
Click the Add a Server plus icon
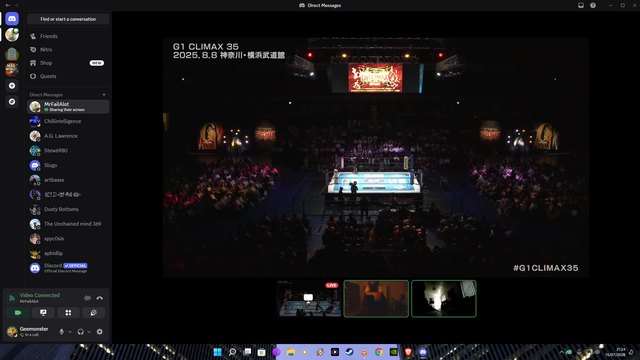tap(12, 86)
